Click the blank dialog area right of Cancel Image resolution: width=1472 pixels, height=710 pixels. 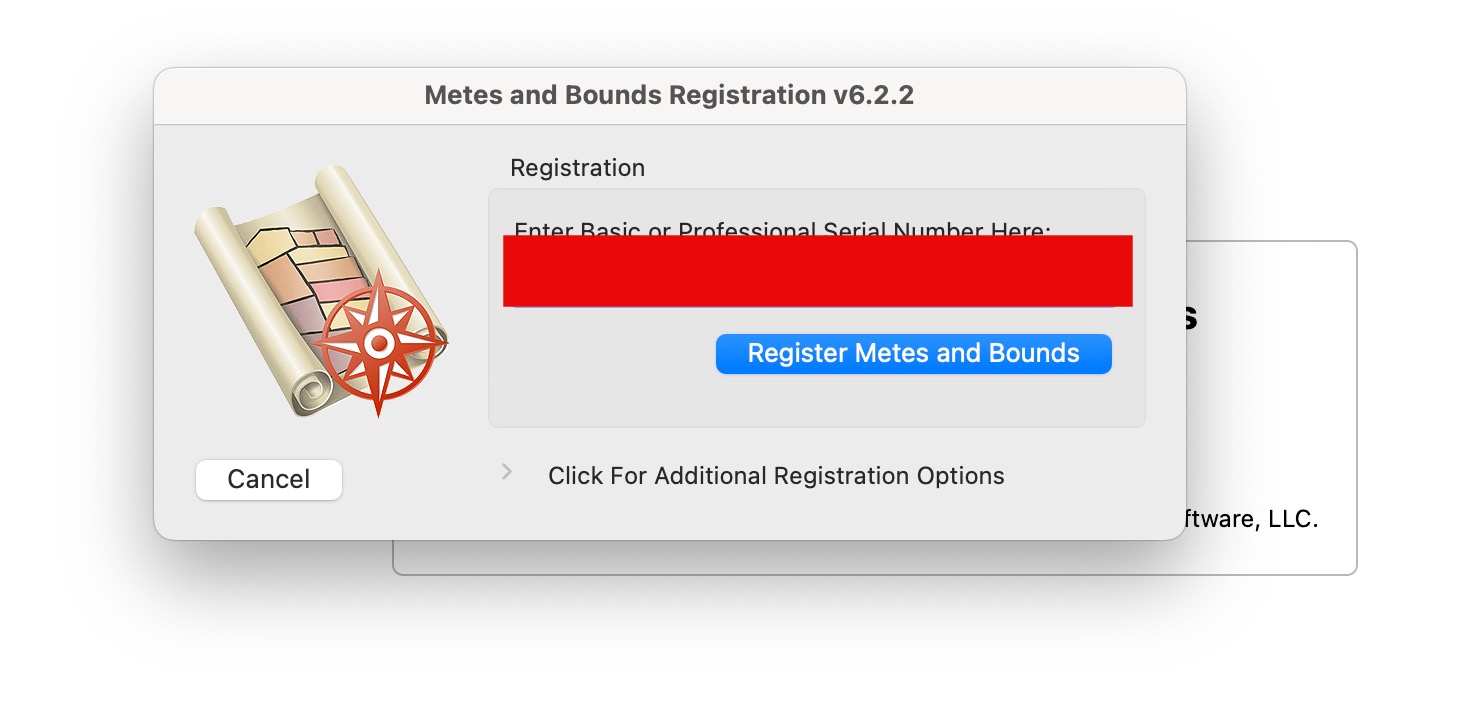(420, 500)
